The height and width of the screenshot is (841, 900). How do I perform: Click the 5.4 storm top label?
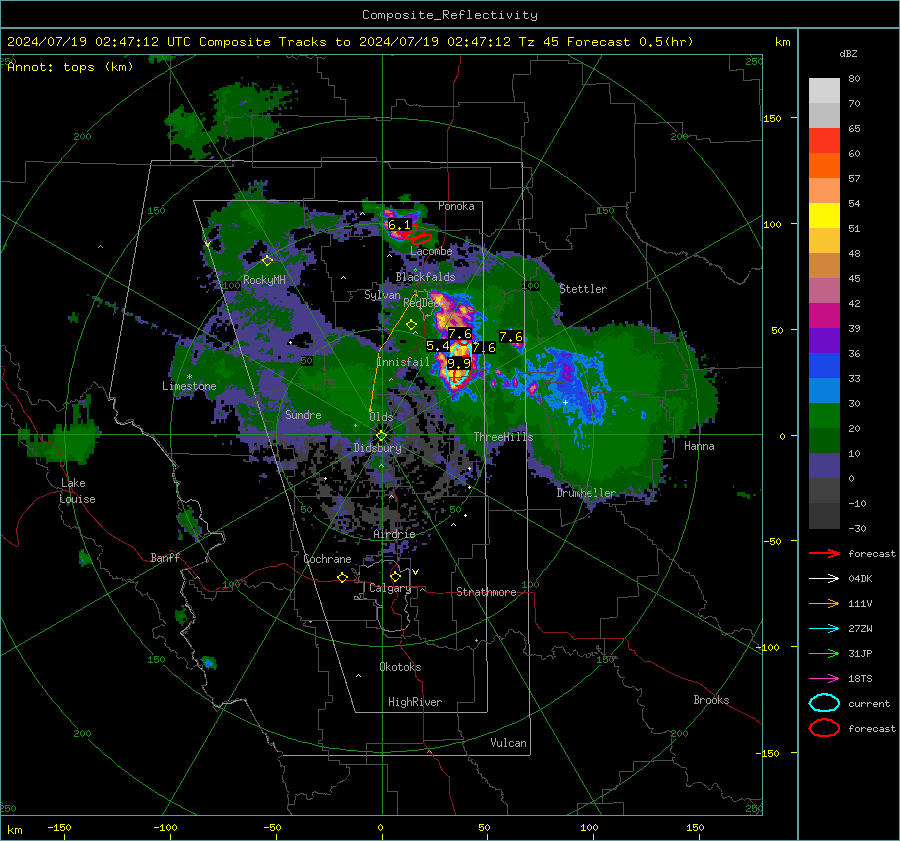(437, 346)
